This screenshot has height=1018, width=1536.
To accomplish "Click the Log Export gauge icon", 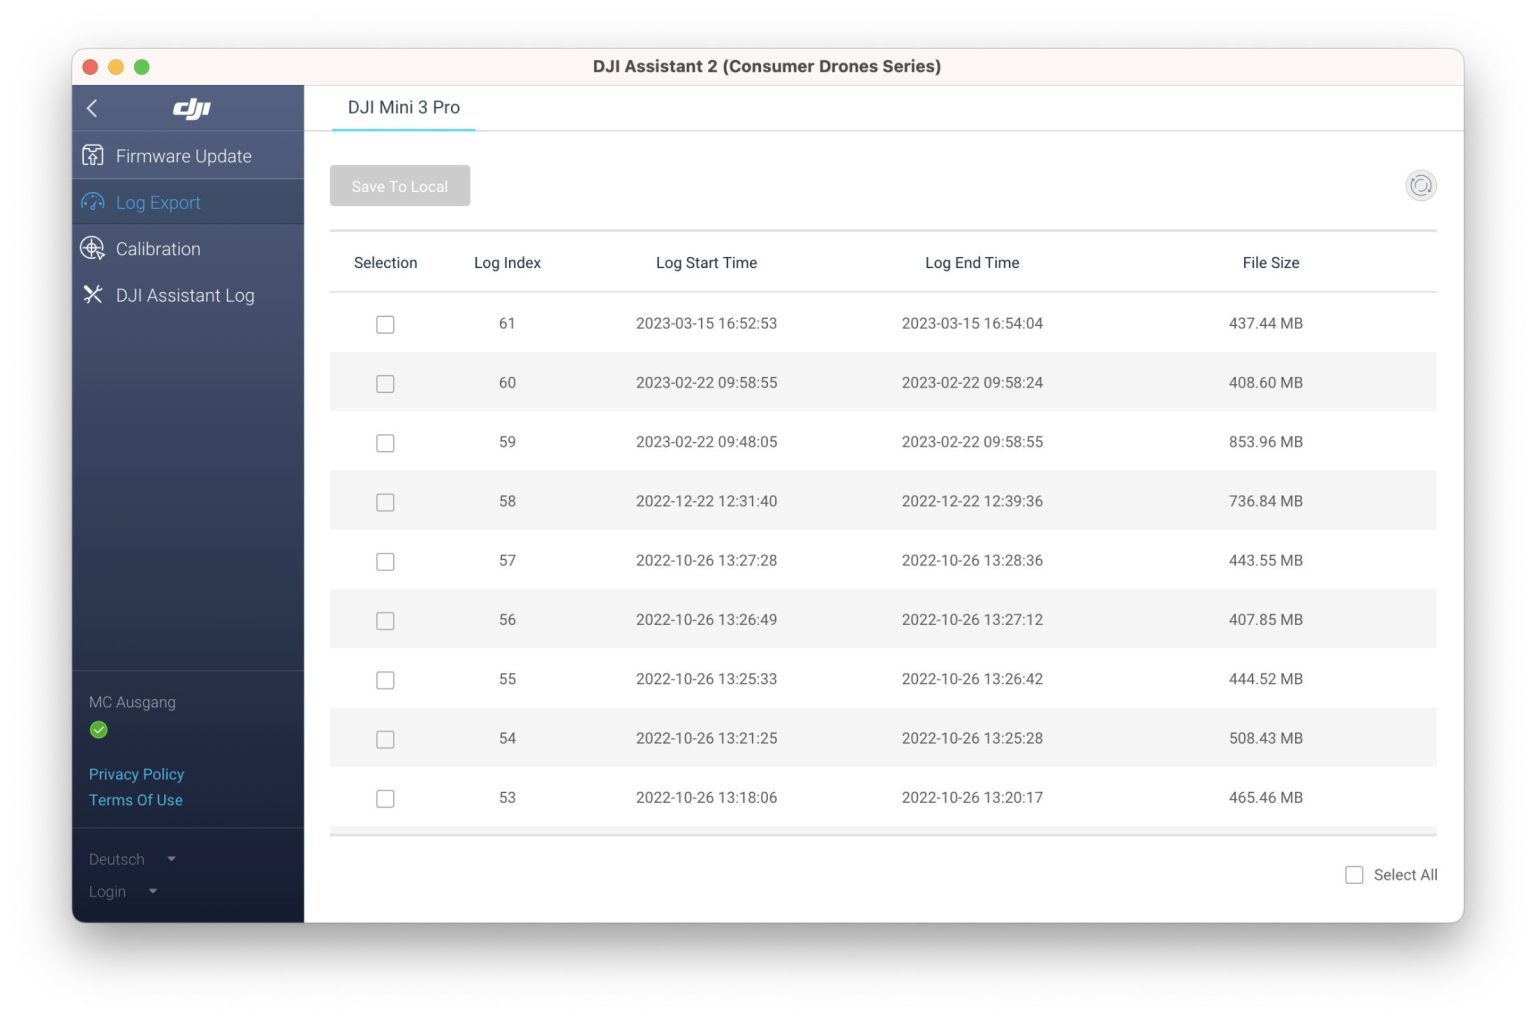I will (x=93, y=202).
